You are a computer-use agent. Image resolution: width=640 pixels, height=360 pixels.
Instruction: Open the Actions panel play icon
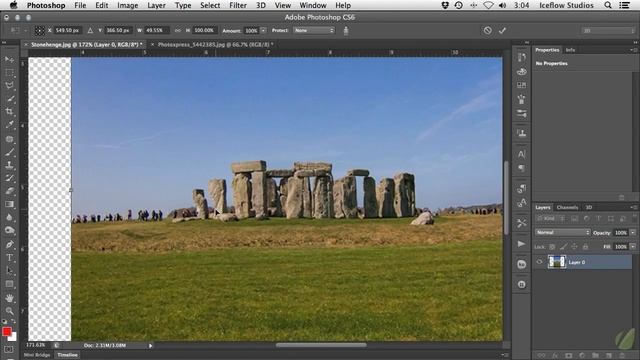521,244
